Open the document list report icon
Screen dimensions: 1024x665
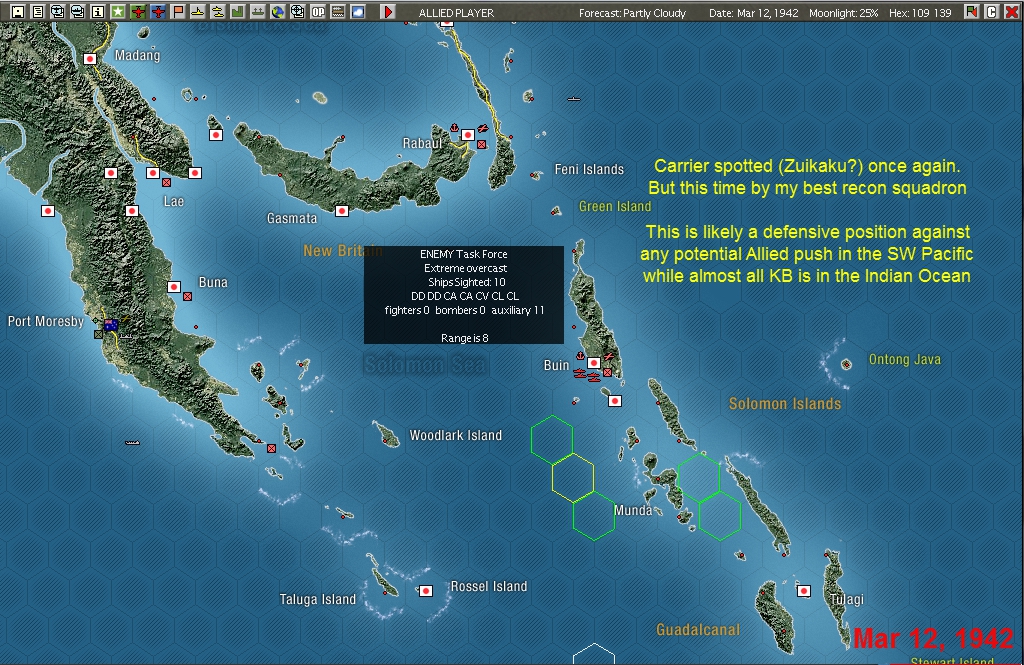pyautogui.click(x=38, y=12)
